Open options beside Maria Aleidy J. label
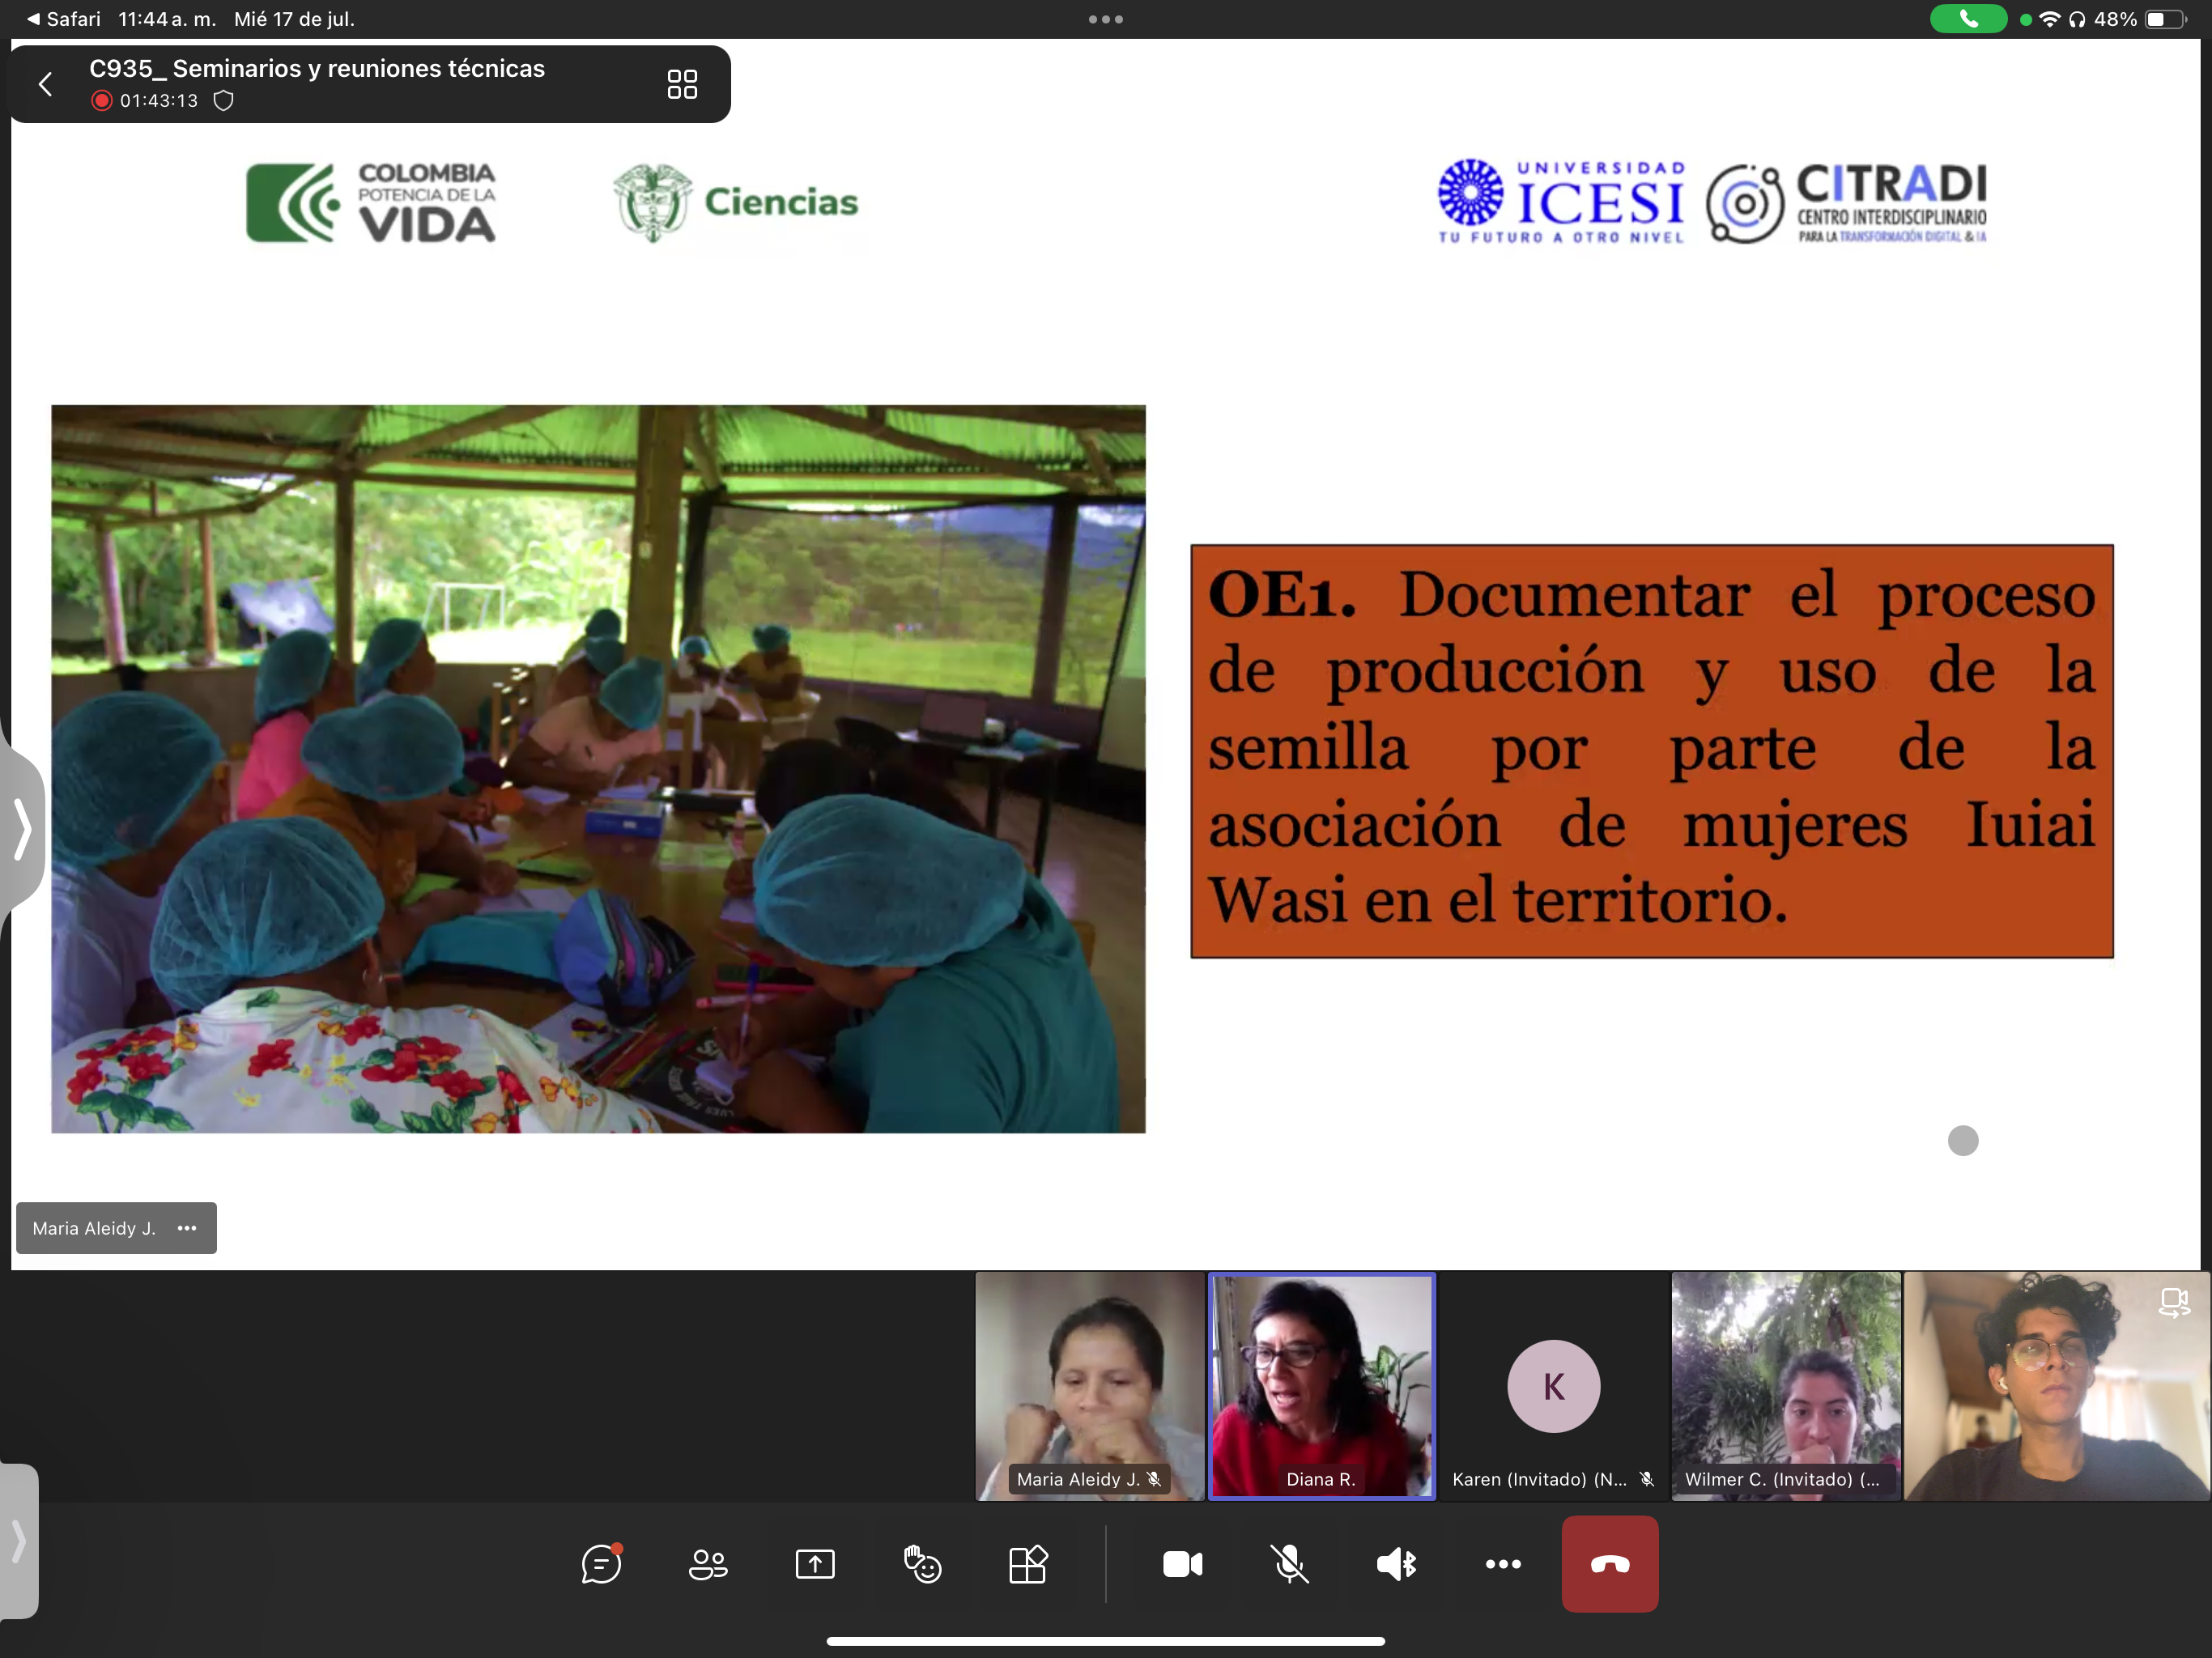This screenshot has height=1658, width=2212. [187, 1228]
